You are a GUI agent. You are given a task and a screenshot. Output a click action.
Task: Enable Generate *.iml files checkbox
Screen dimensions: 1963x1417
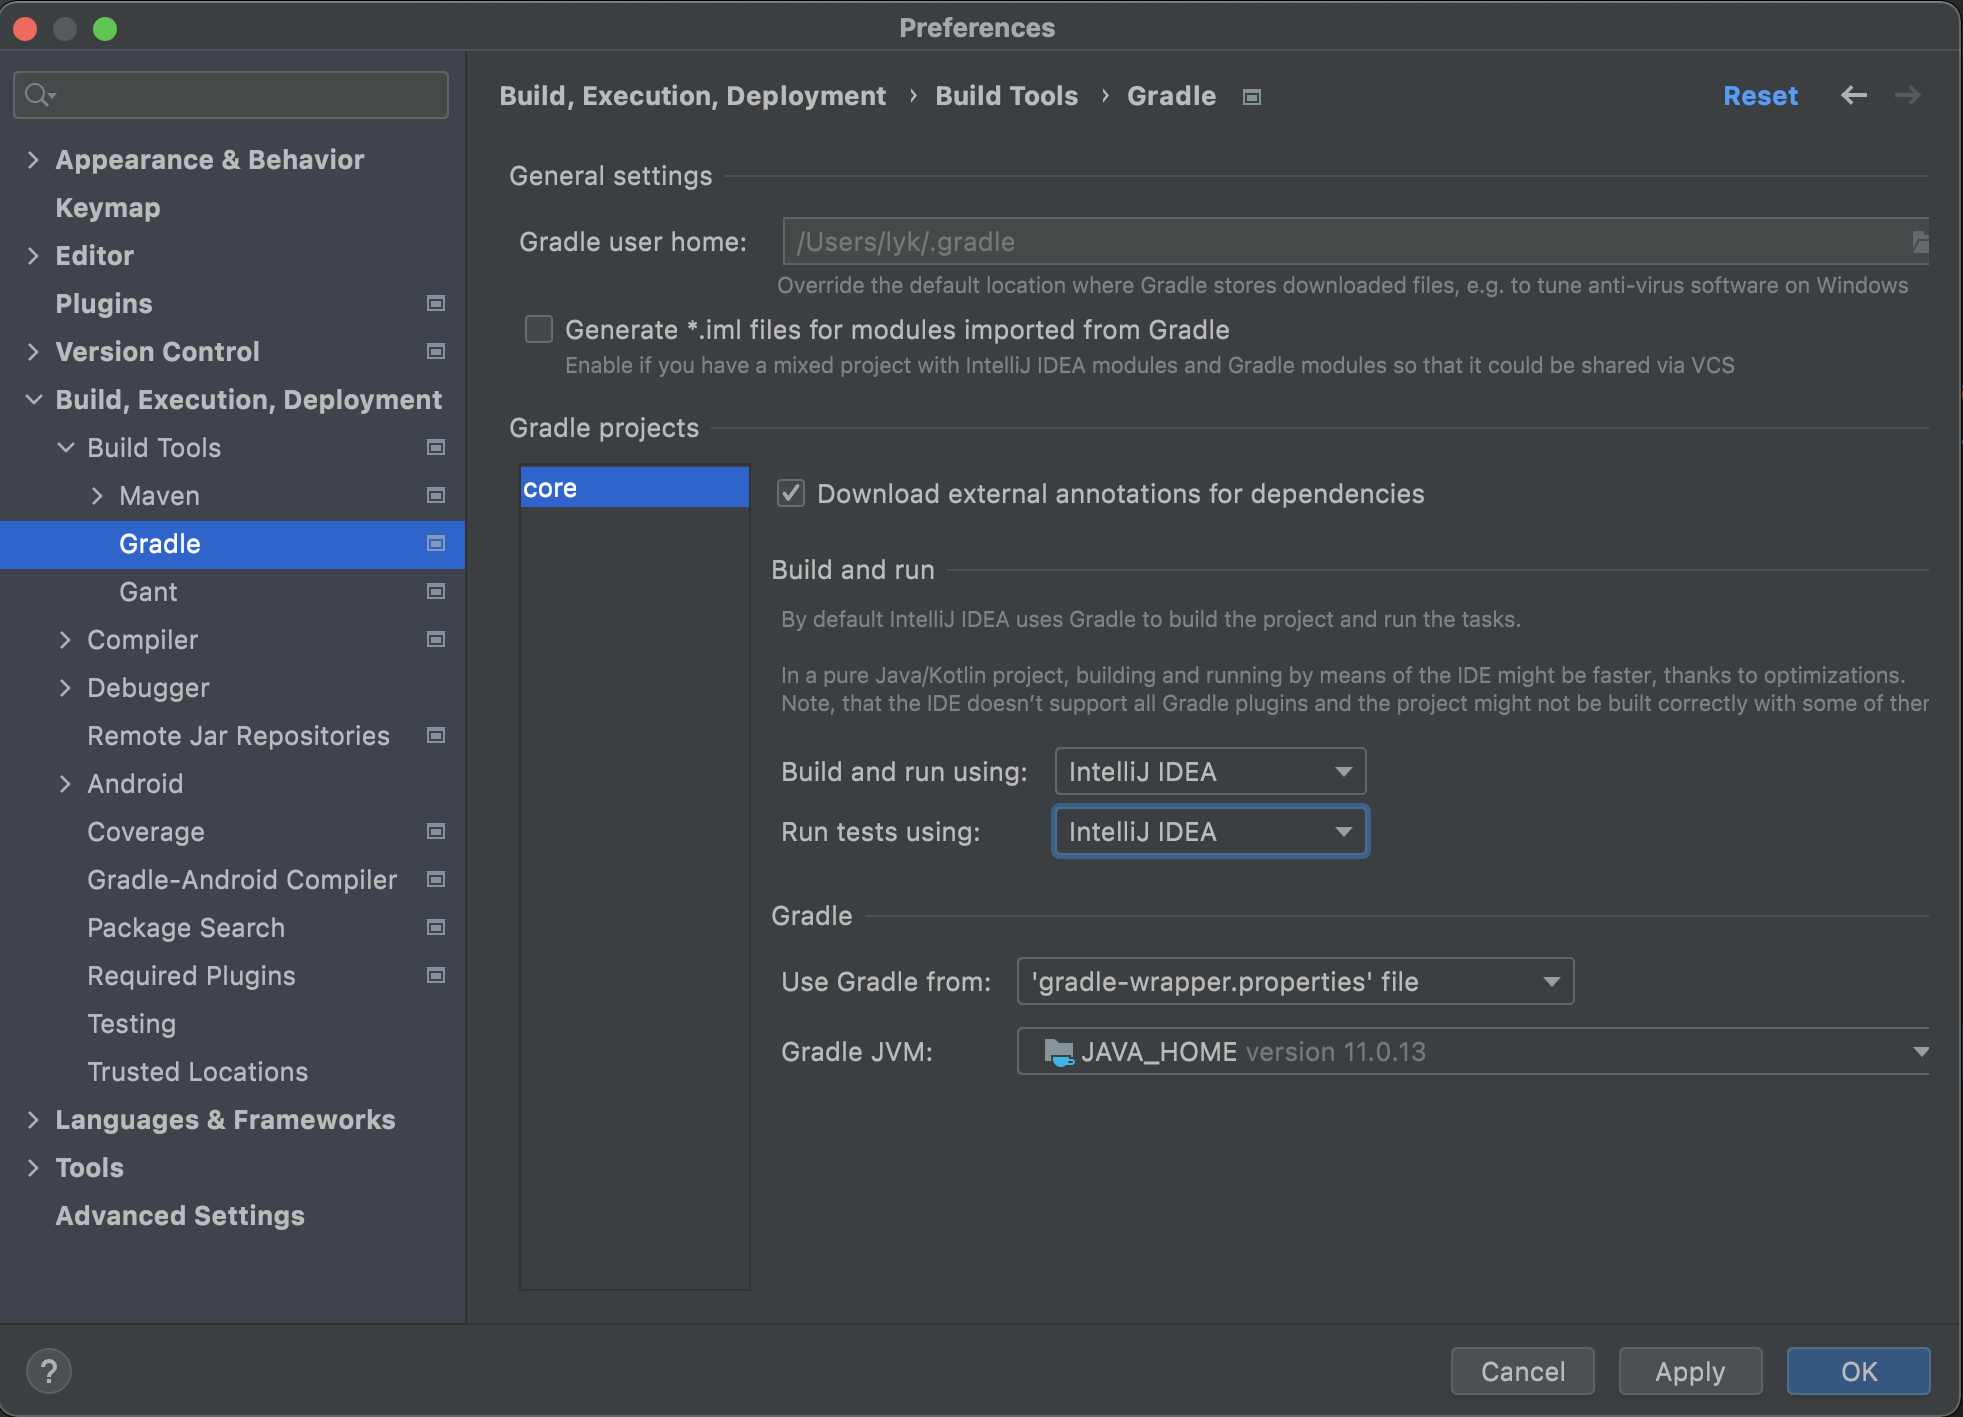539,329
